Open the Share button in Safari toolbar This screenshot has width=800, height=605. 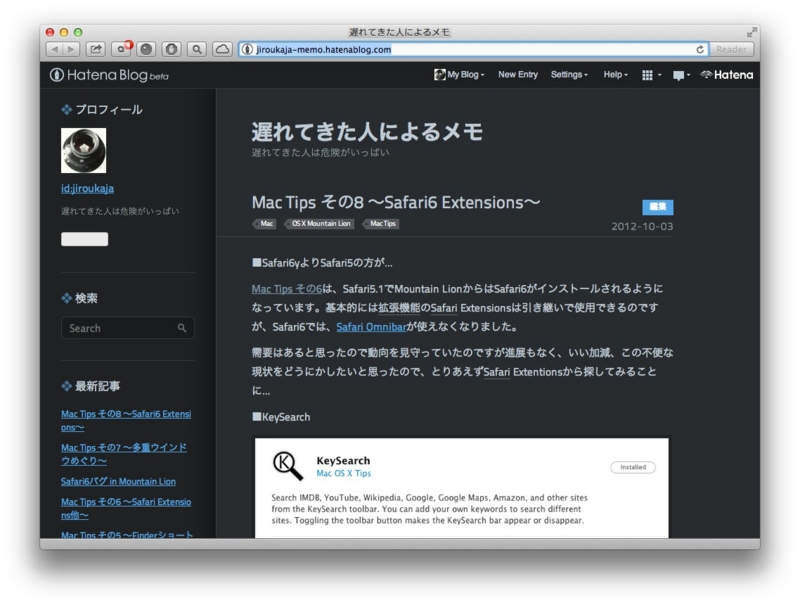click(95, 49)
